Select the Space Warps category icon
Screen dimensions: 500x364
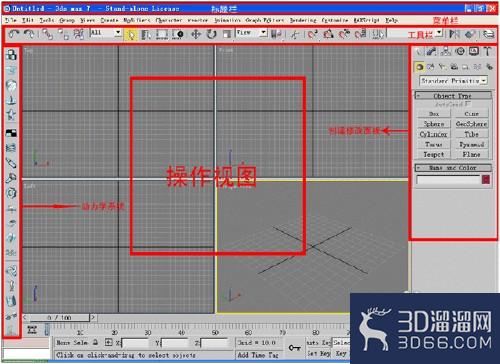[477, 67]
